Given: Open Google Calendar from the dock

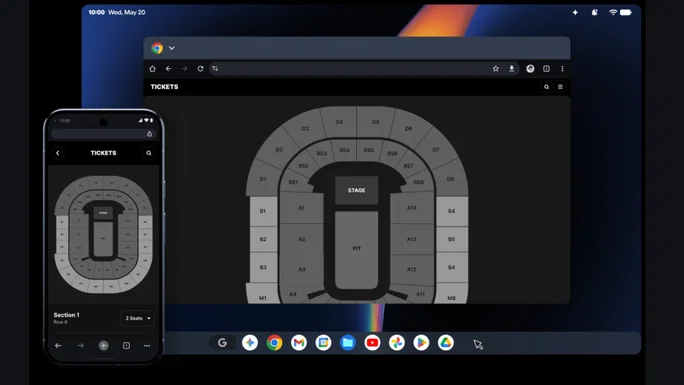Looking at the screenshot, I should click(323, 343).
